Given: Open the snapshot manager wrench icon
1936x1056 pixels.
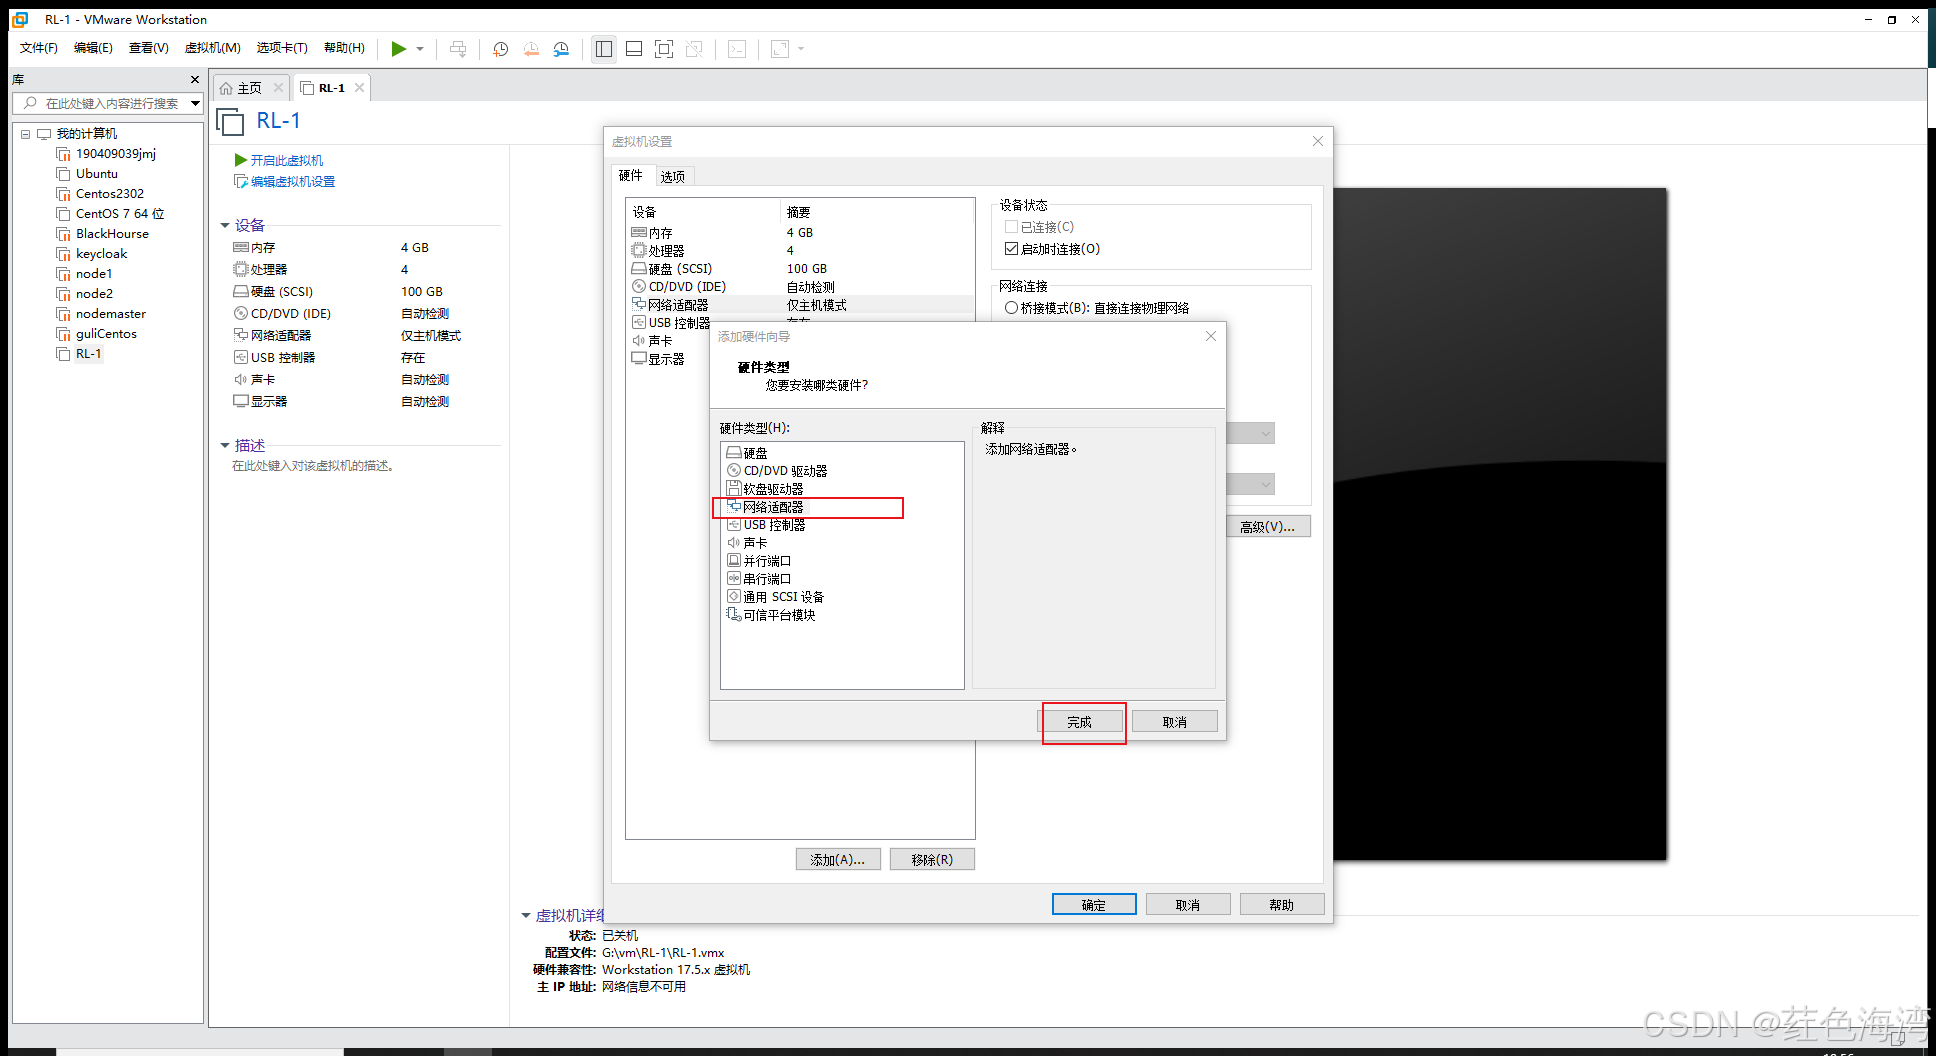Looking at the screenshot, I should point(561,49).
